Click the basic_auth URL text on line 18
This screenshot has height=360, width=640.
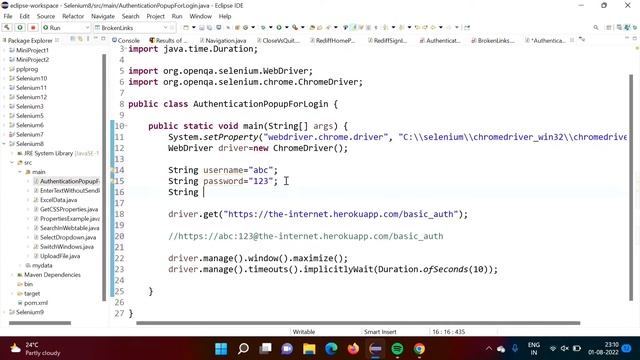[x=340, y=214]
